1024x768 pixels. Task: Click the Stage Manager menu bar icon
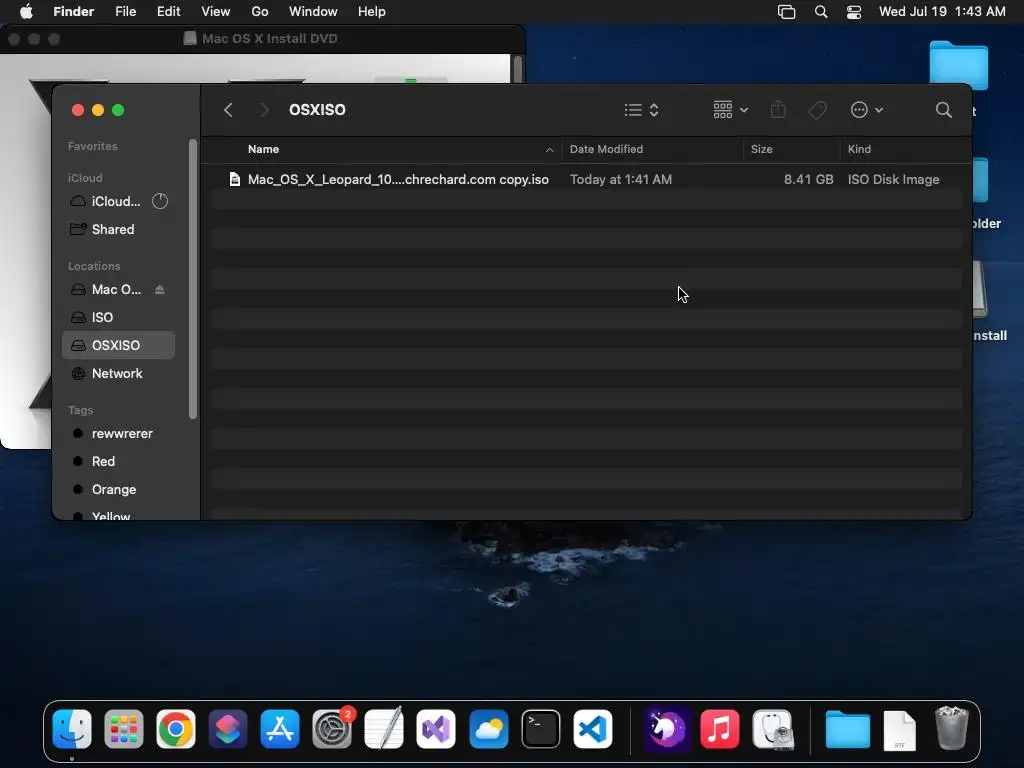pyautogui.click(x=786, y=12)
